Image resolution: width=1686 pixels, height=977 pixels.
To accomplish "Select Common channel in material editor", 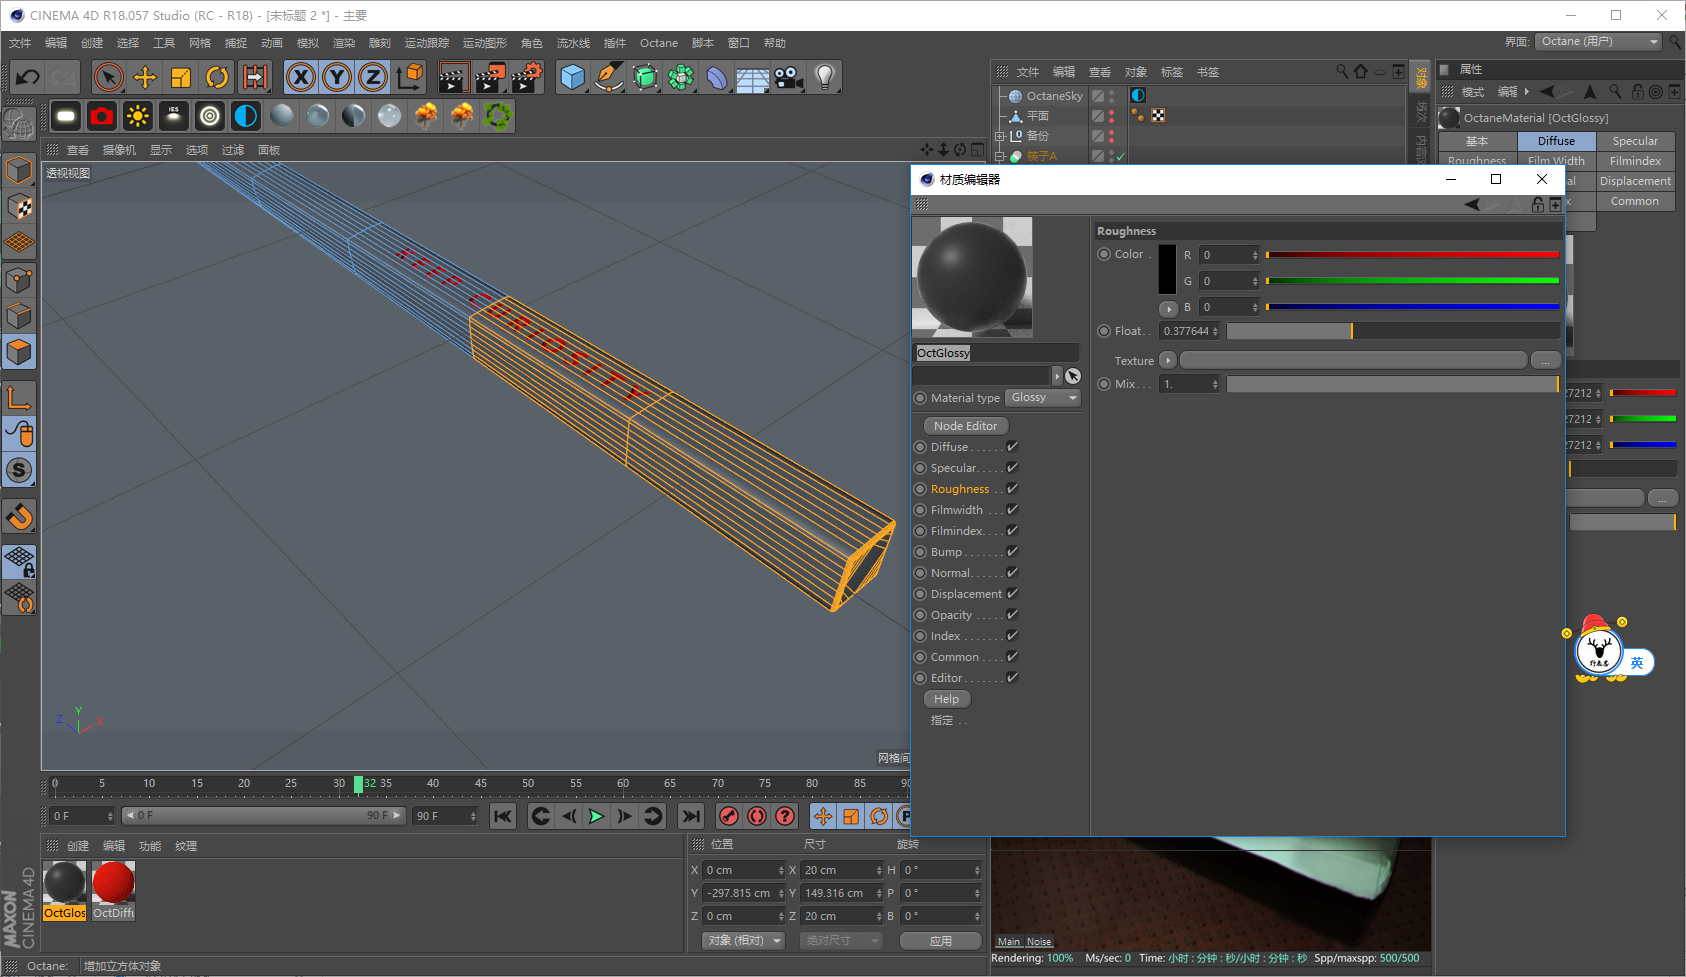I will point(955,657).
